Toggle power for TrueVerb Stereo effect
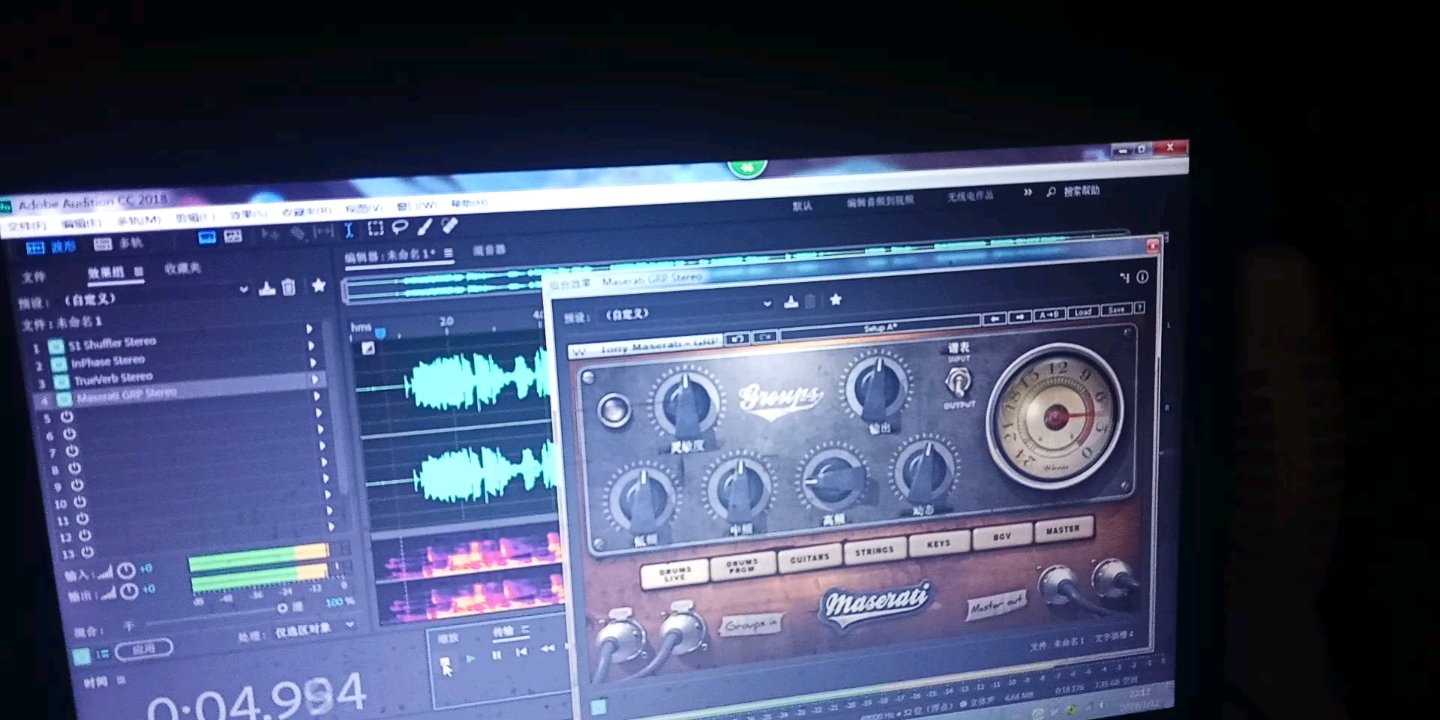The width and height of the screenshot is (1440, 720). (x=59, y=382)
